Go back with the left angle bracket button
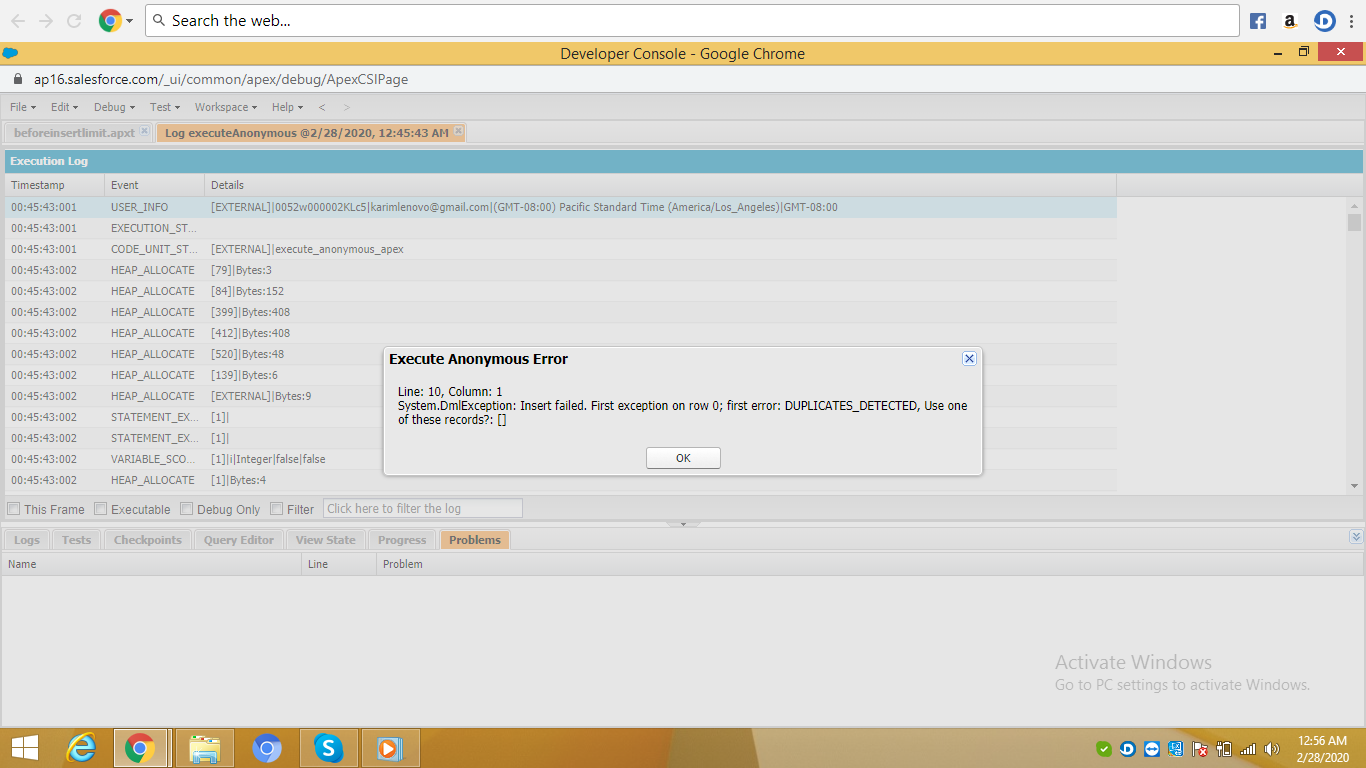 [322, 107]
